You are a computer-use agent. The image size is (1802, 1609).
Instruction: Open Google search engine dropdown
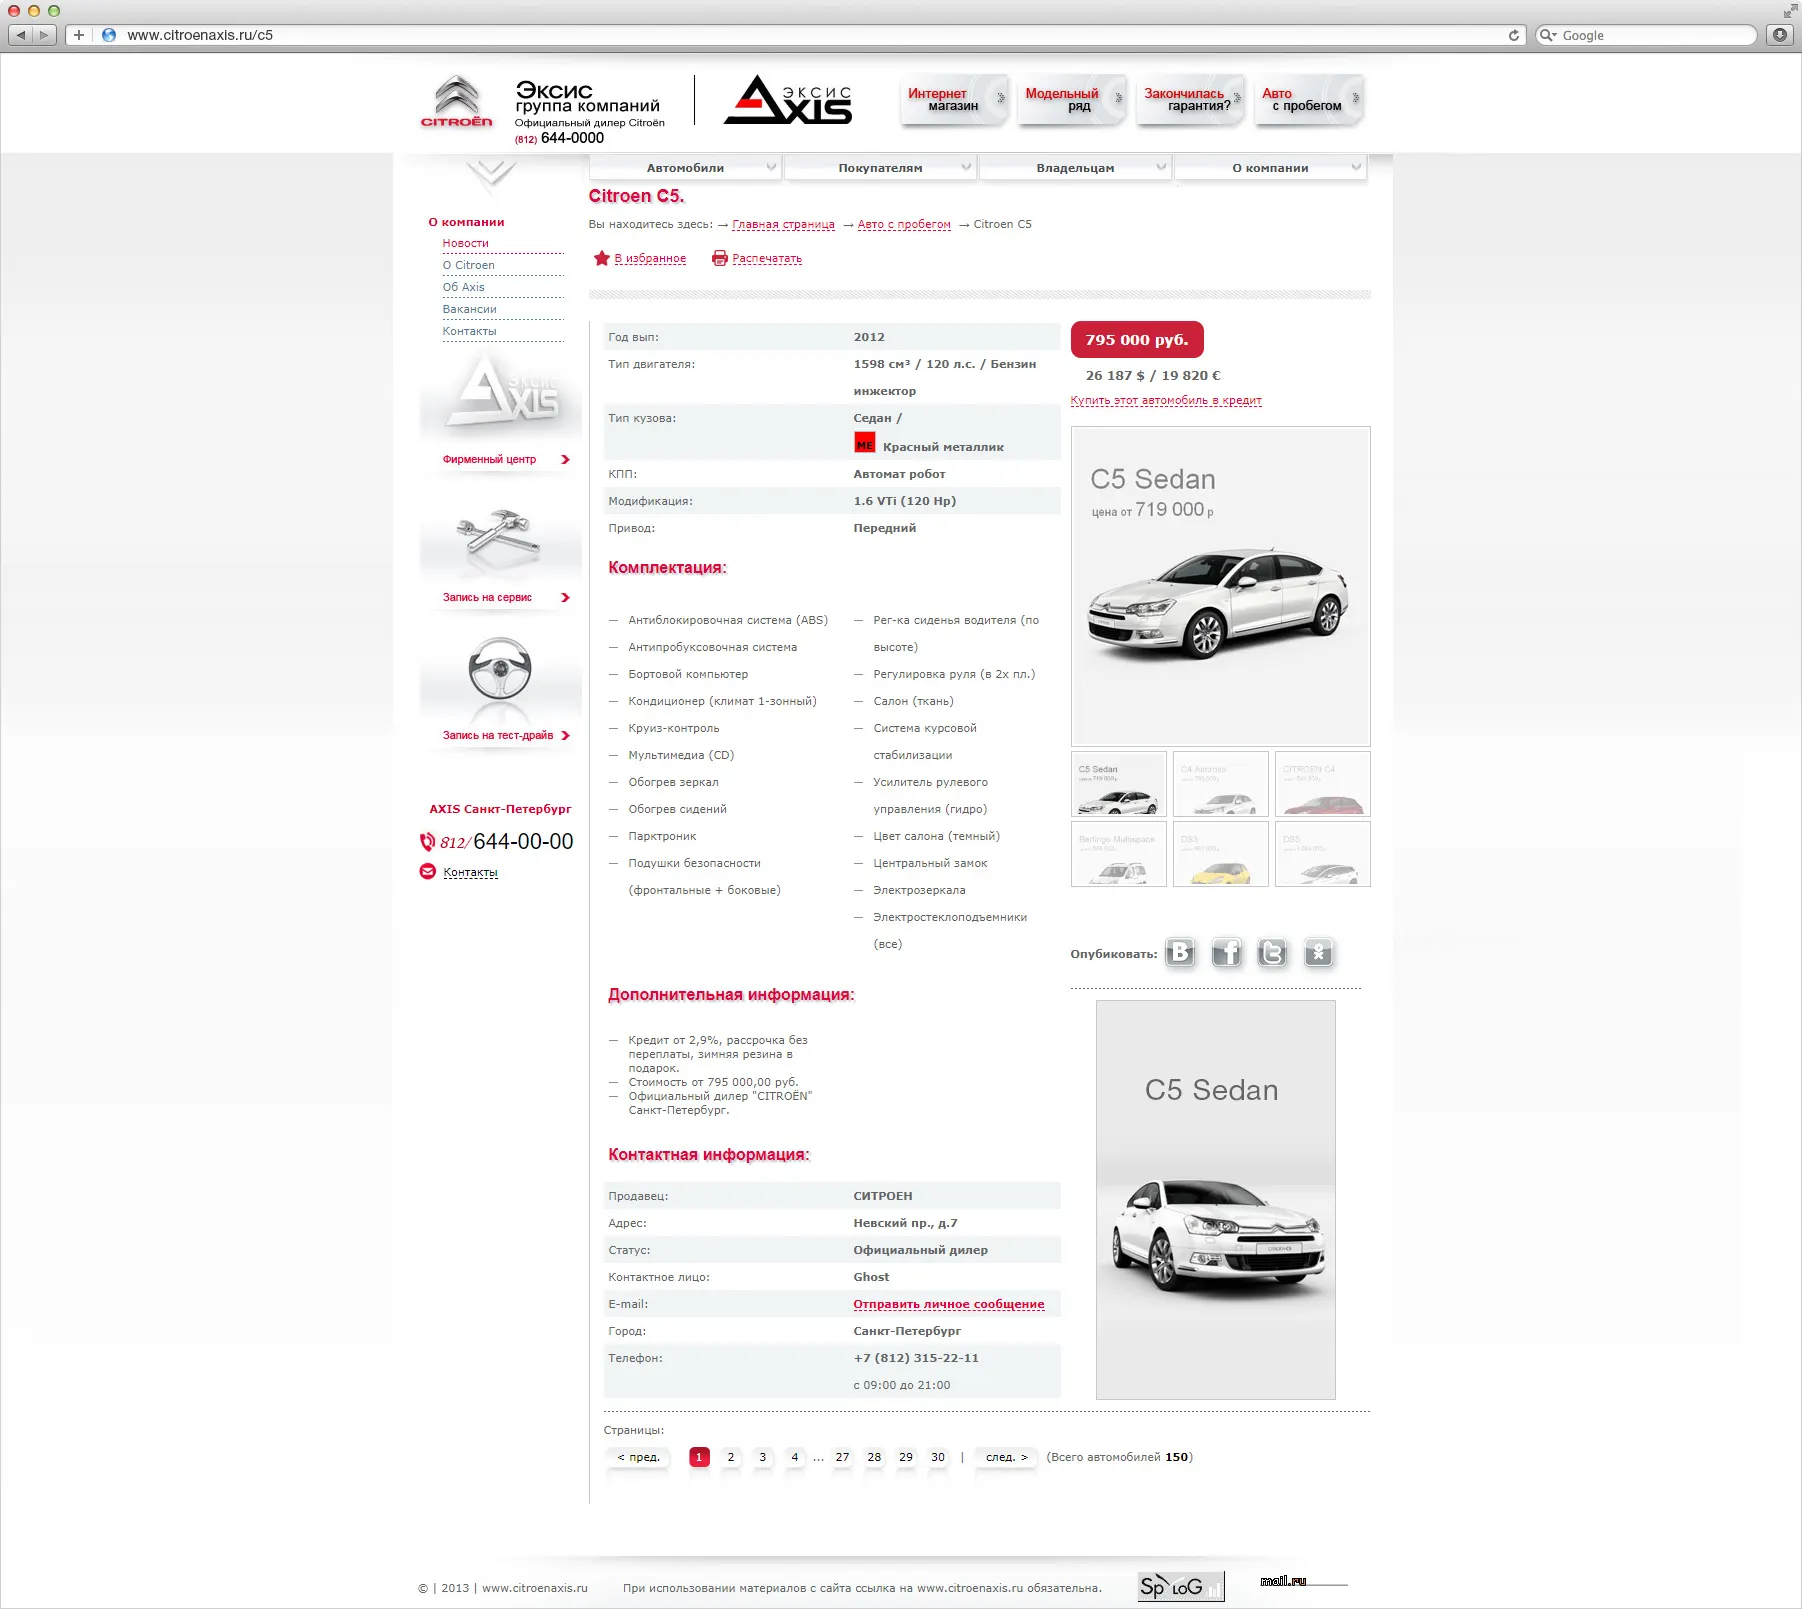pyautogui.click(x=1548, y=35)
